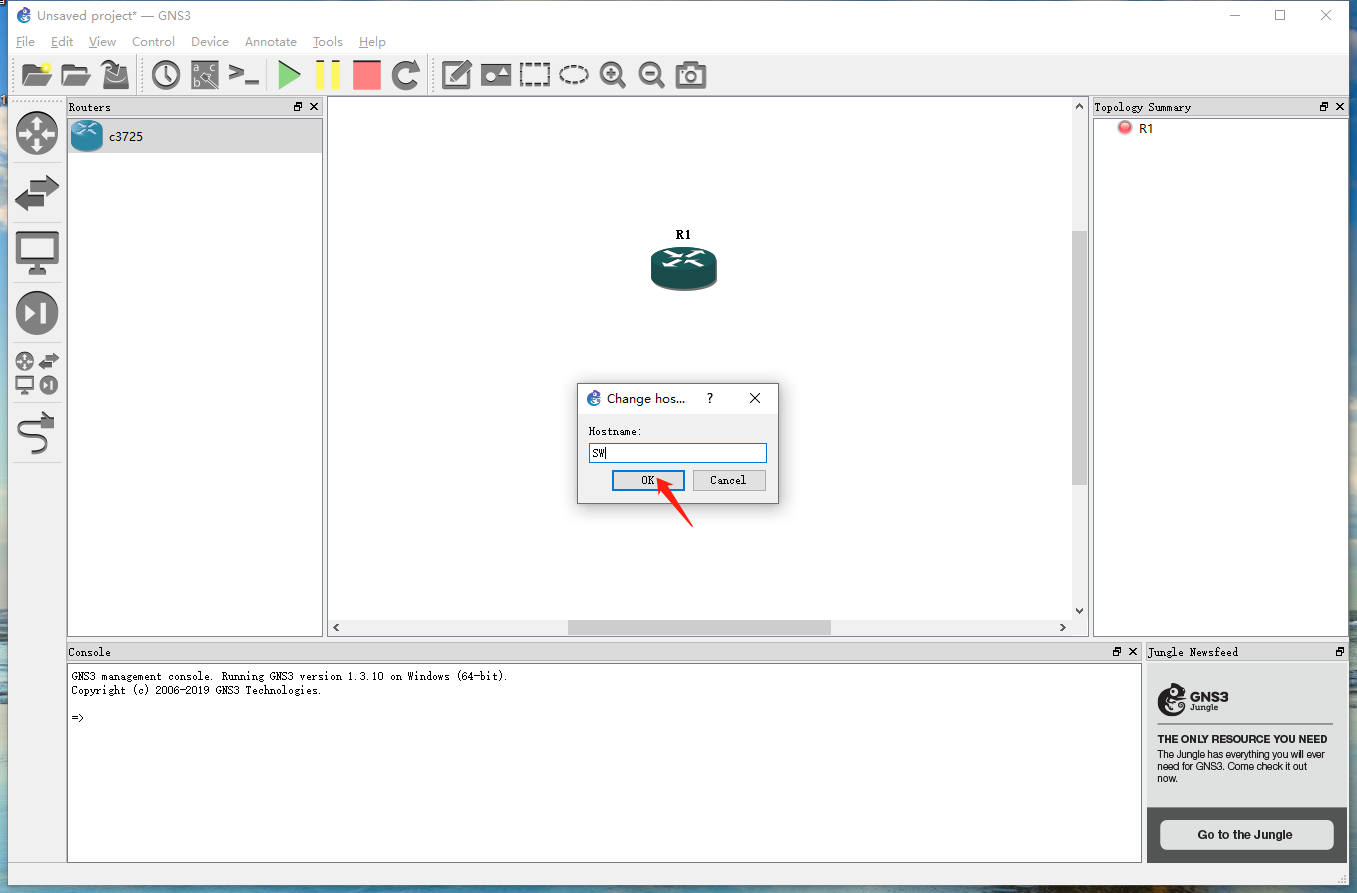The image size is (1357, 893).
Task: Click the Insert picture toolbar icon
Action: (x=496, y=74)
